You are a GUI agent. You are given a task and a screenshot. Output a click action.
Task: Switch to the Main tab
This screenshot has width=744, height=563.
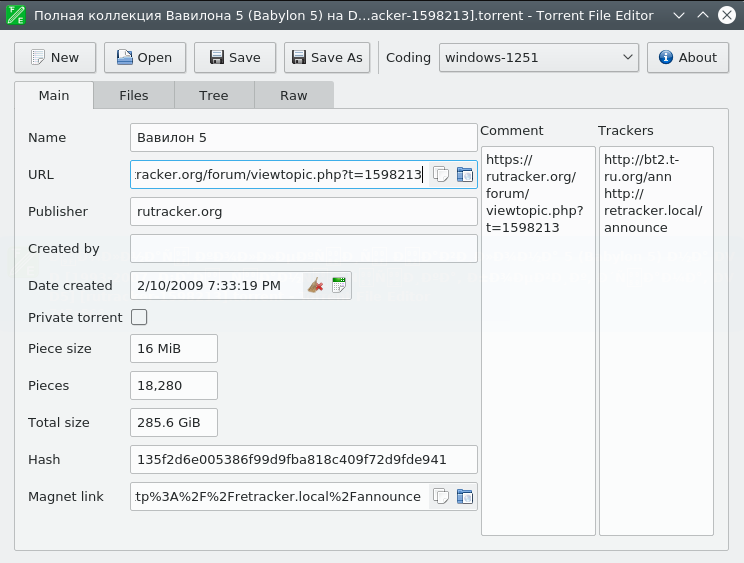(54, 95)
